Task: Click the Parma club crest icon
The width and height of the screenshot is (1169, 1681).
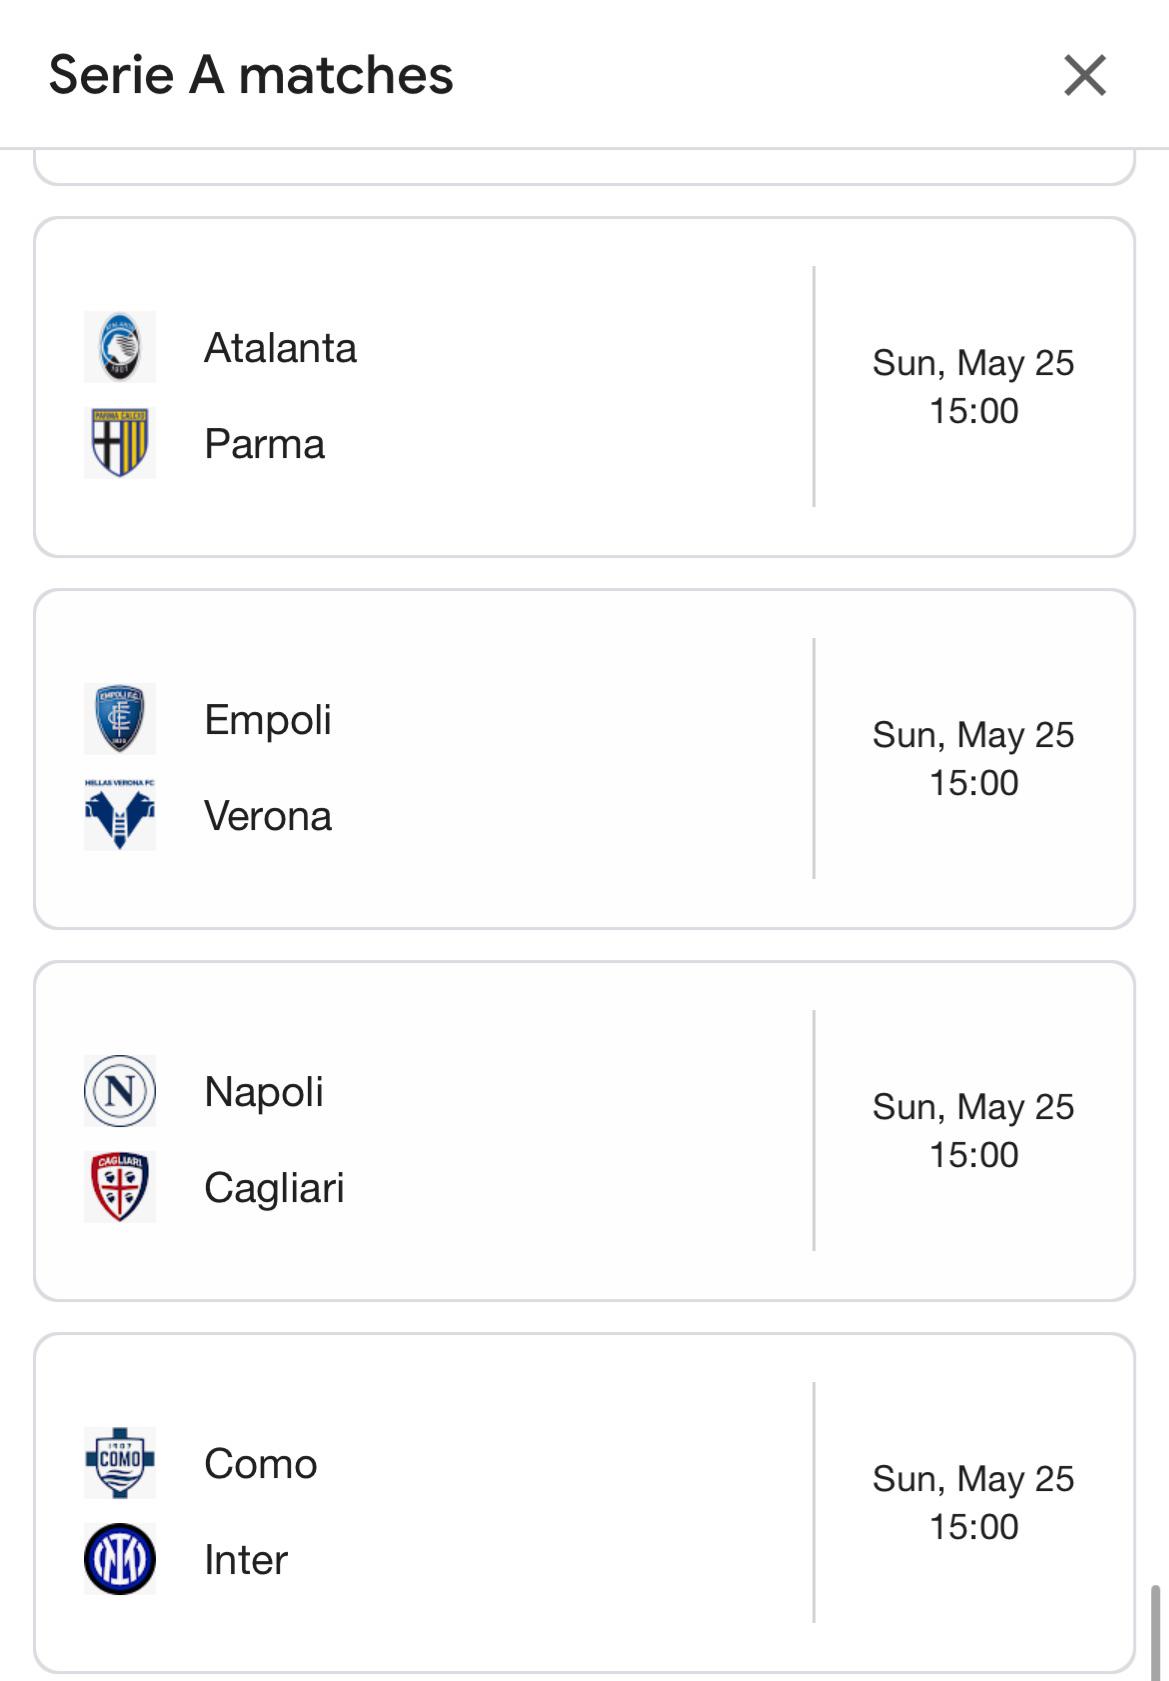Action: [x=120, y=443]
